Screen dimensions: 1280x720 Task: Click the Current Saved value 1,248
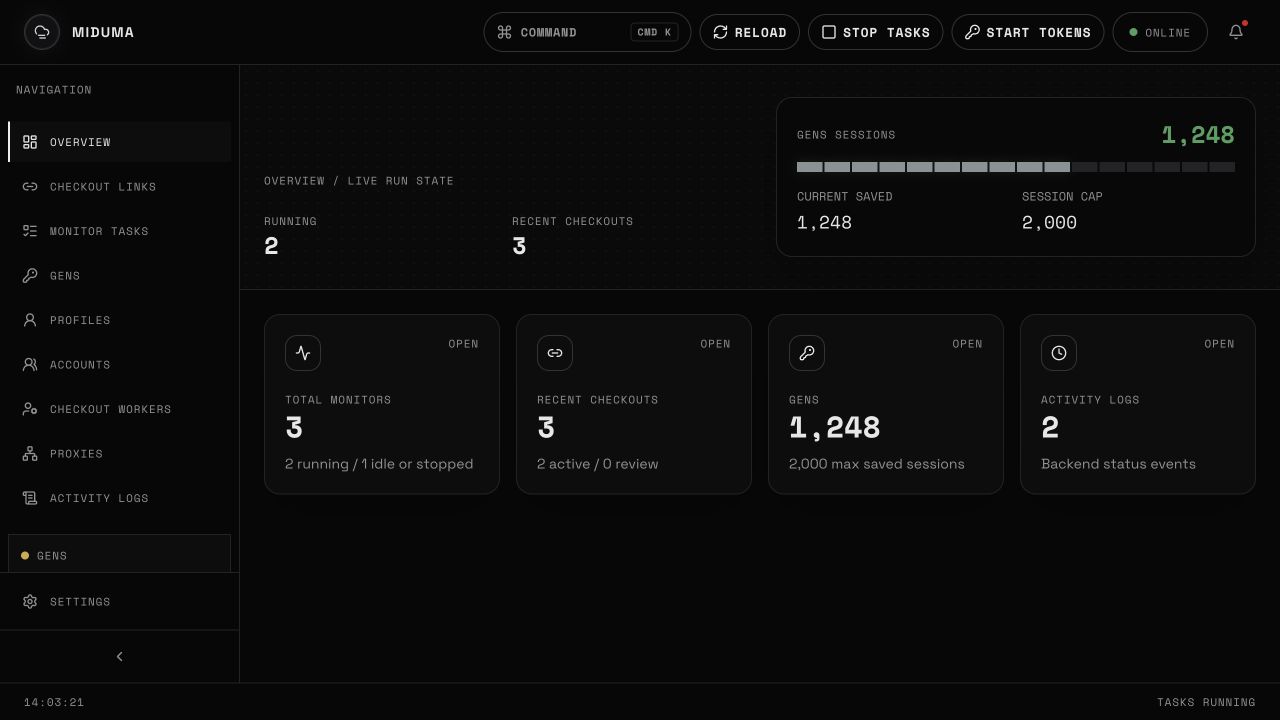(x=824, y=223)
